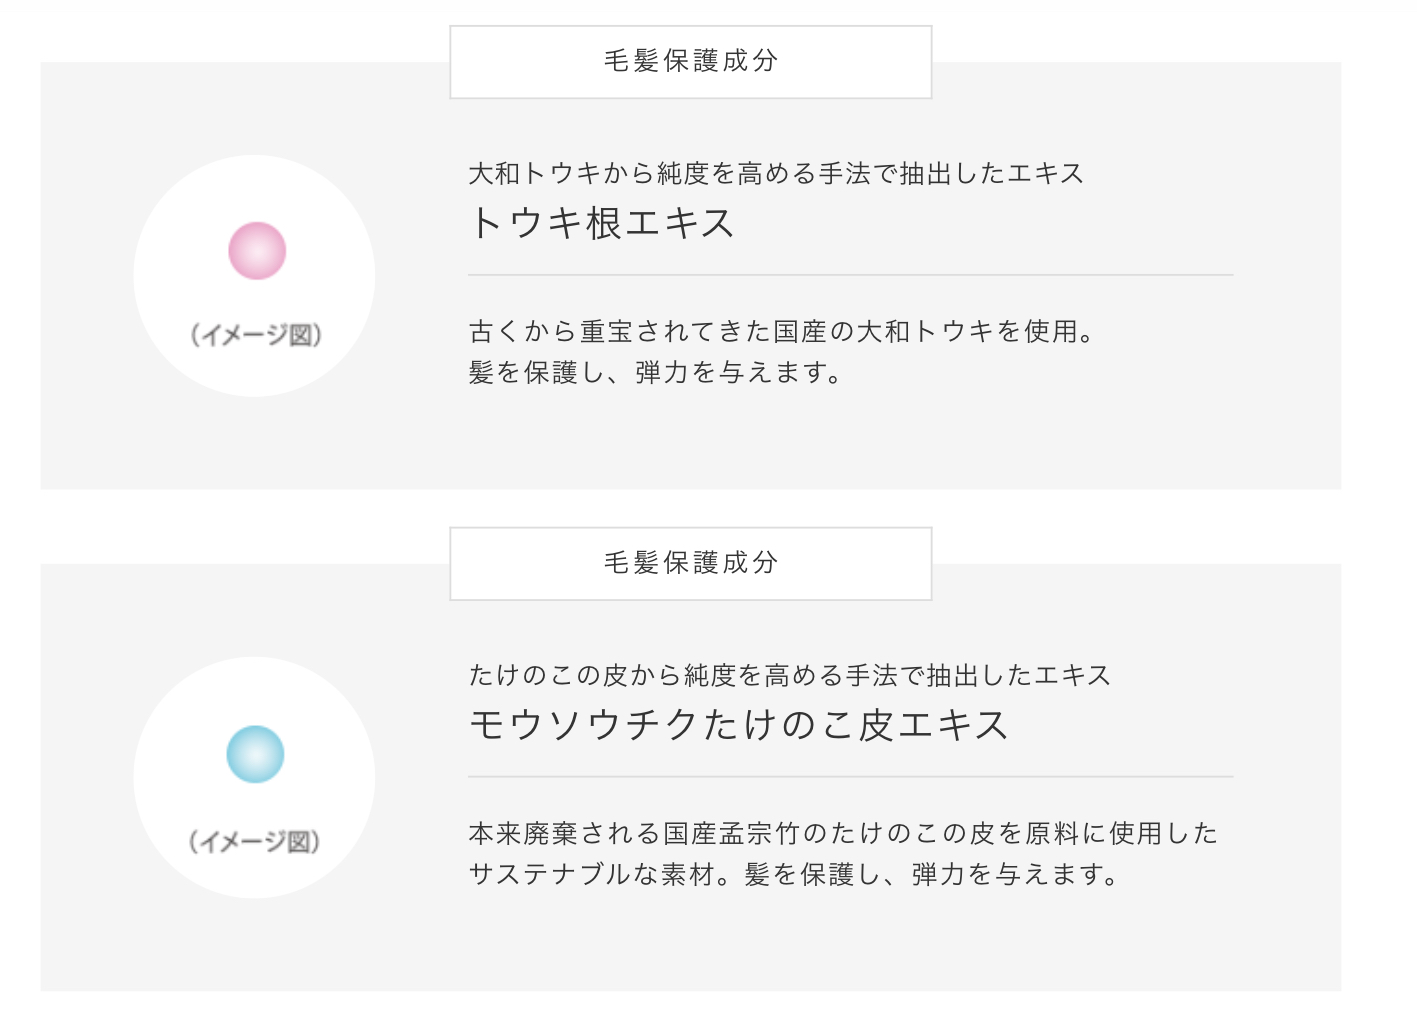Click イメージ図 caption beneath blue sphere
This screenshot has height=1016, width=1417.
click(254, 842)
